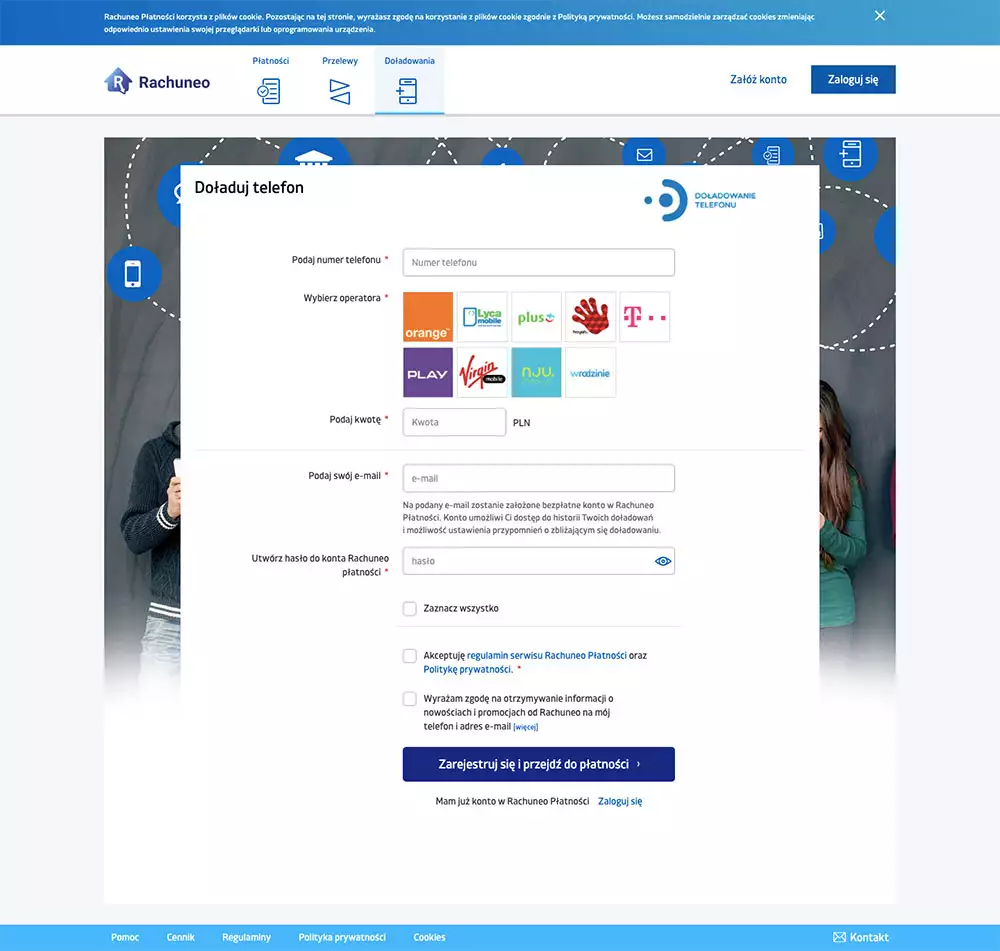Open the Cennik footer page

click(x=180, y=937)
